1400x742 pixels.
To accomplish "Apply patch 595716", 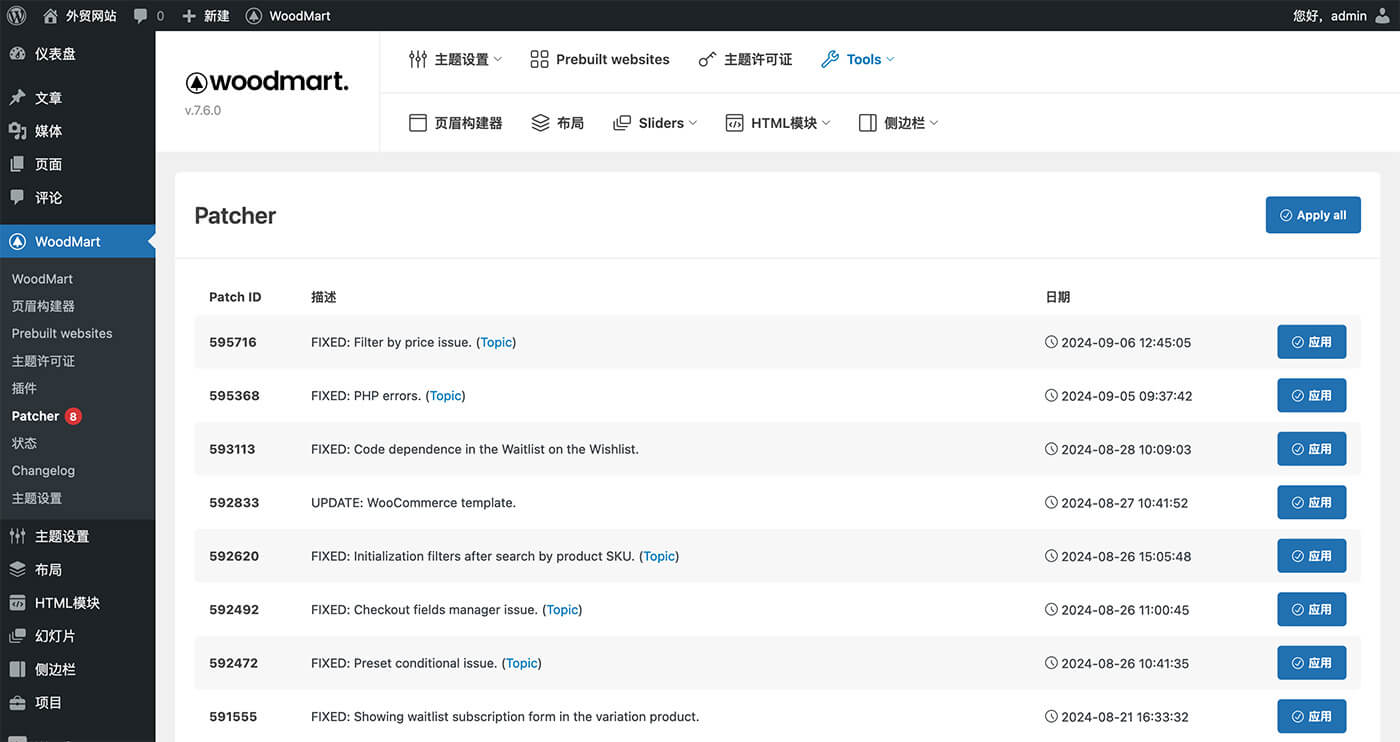I will (1311, 342).
